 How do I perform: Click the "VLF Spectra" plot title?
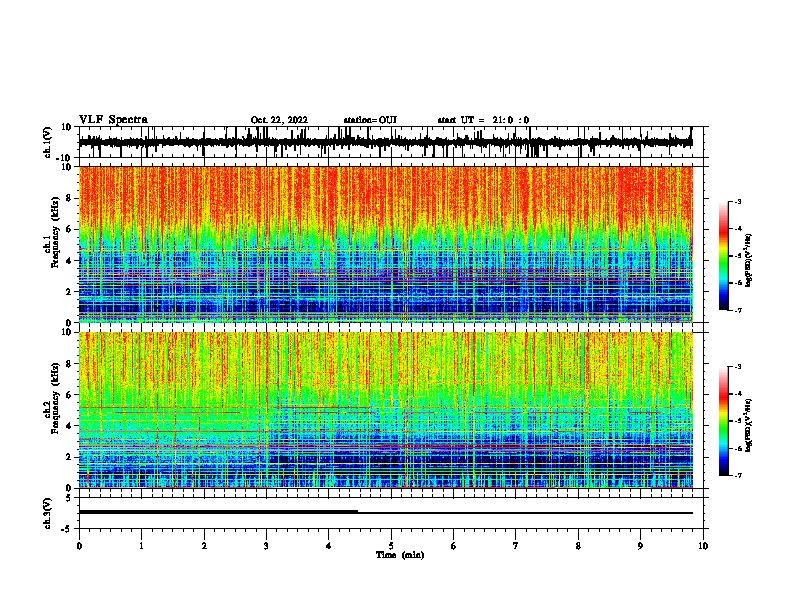[x=113, y=120]
